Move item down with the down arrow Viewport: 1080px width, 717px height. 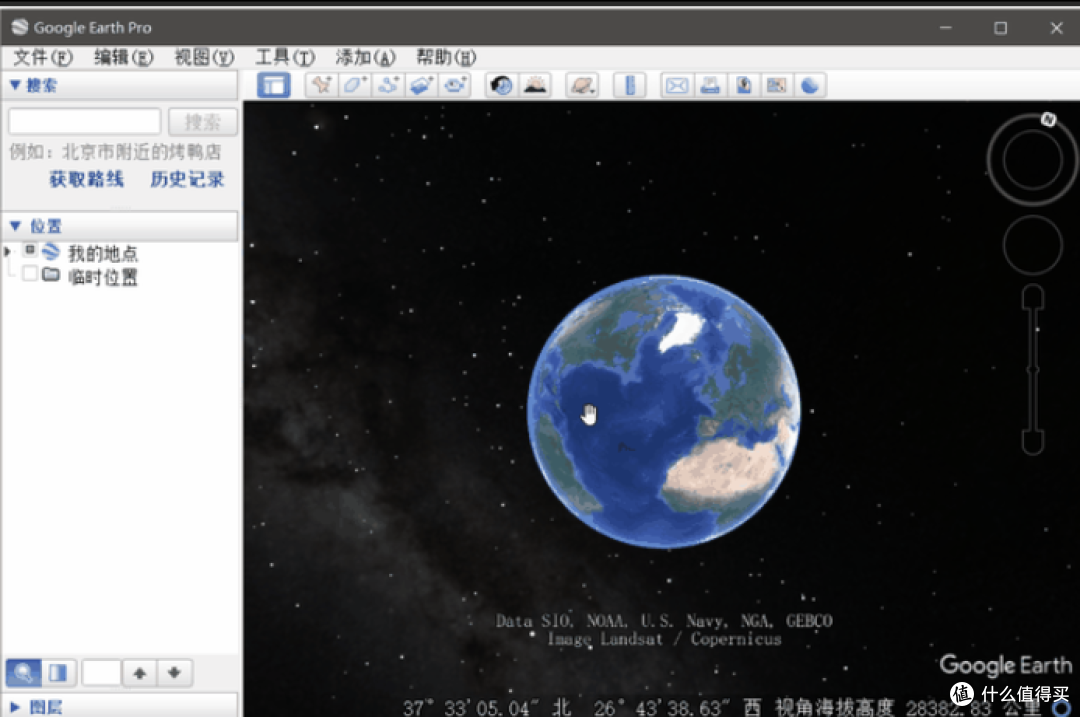click(174, 672)
